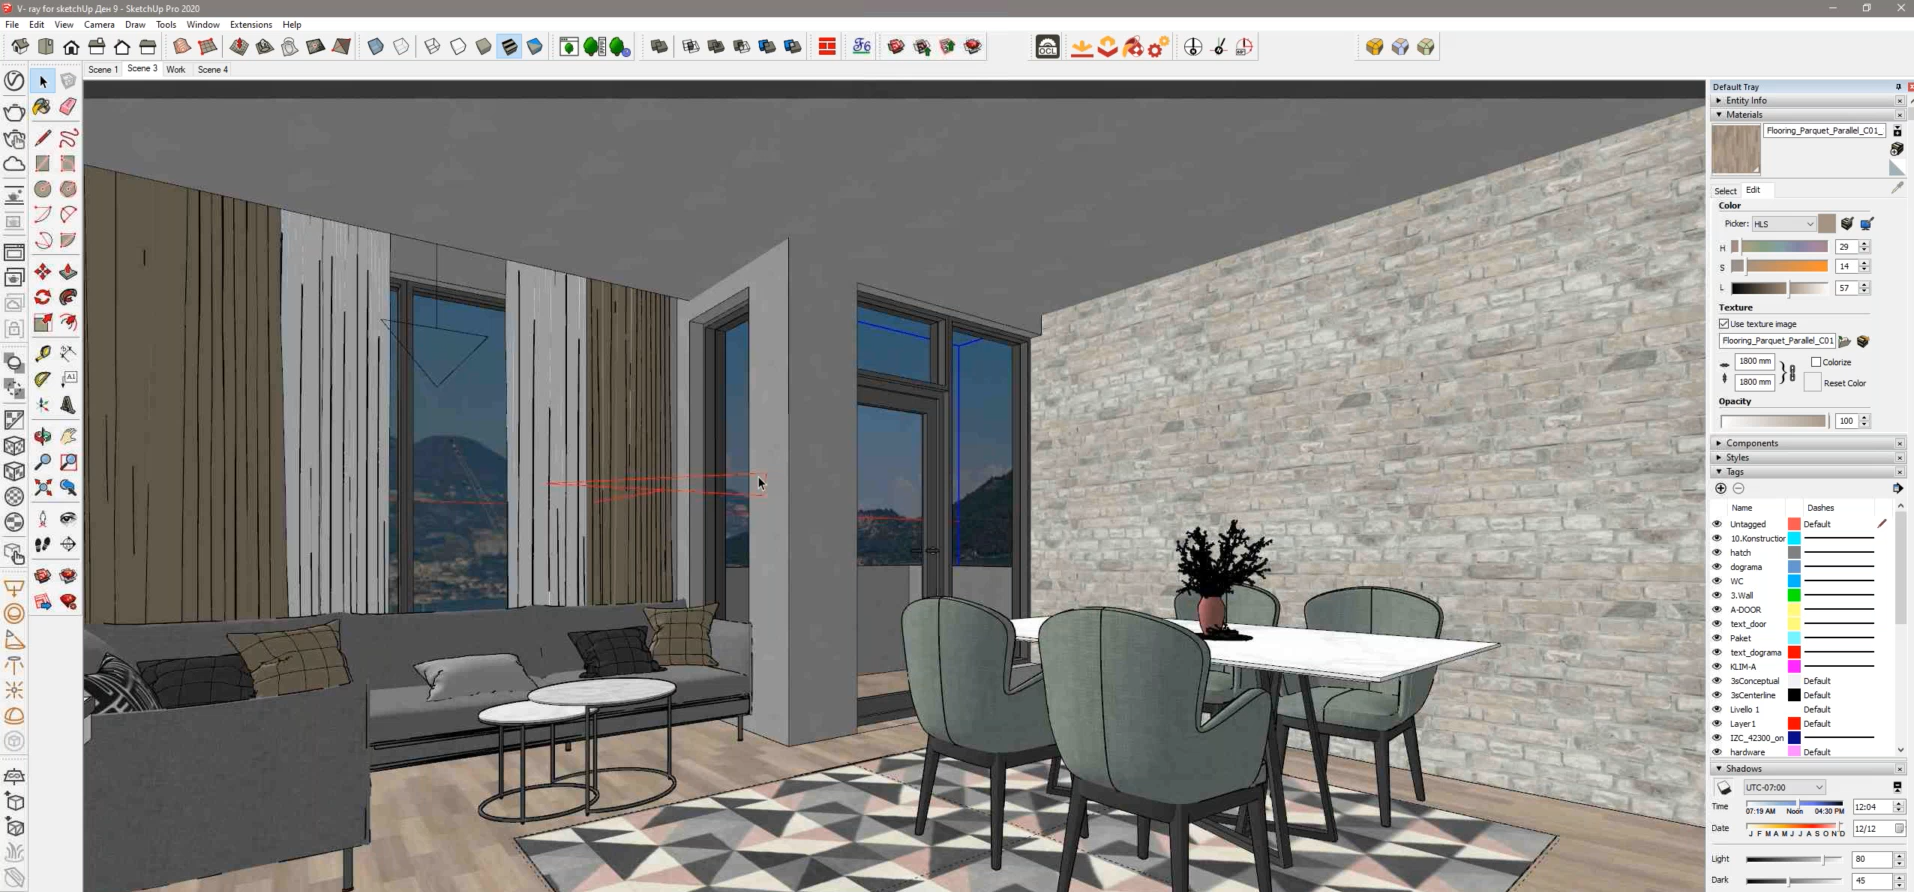Switch to Select tab in Materials
The width and height of the screenshot is (1914, 892).
point(1725,190)
